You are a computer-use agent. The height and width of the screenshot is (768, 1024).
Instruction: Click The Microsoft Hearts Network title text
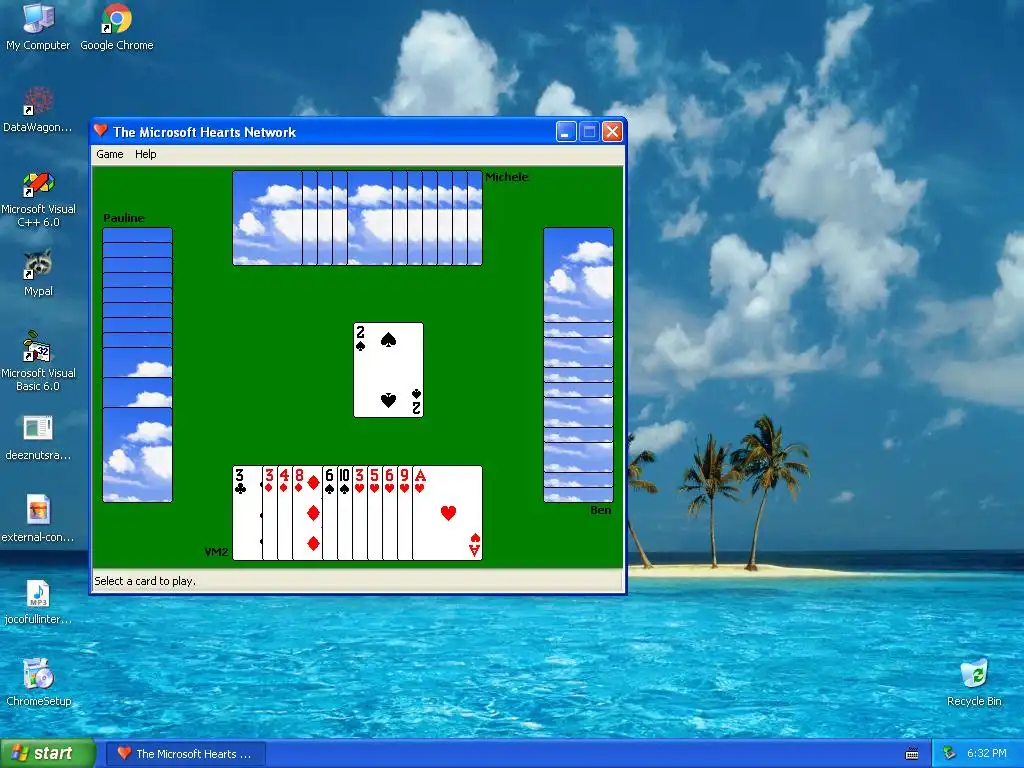[x=204, y=132]
